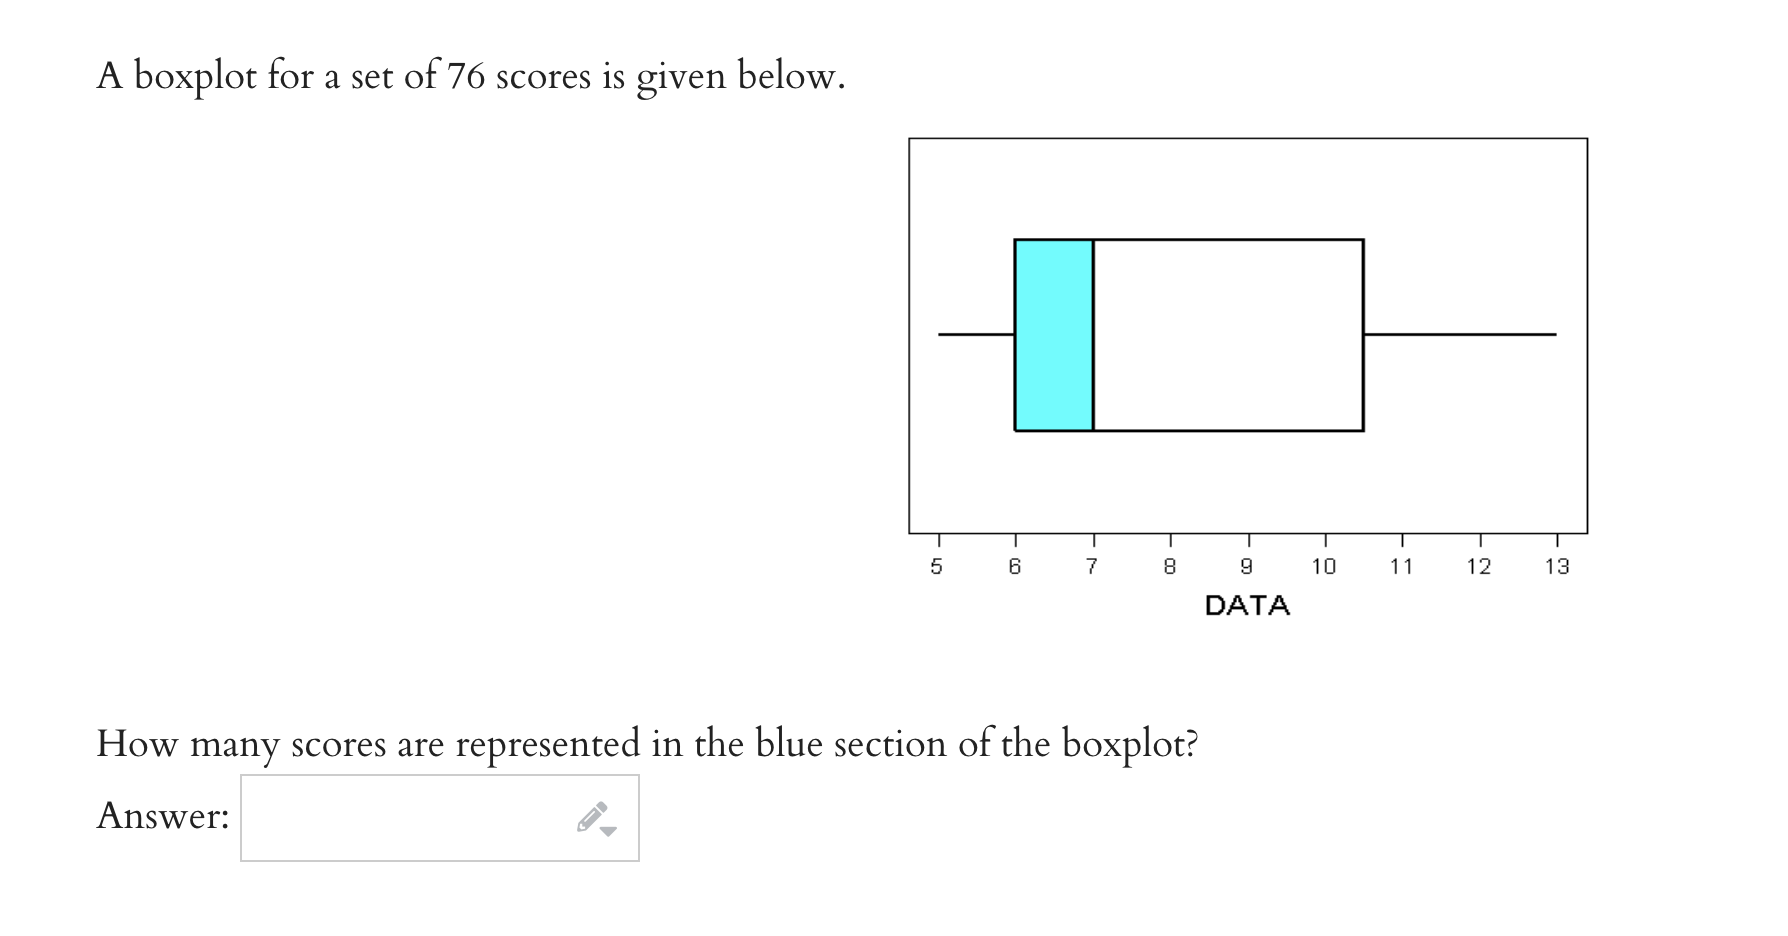Image resolution: width=1788 pixels, height=936 pixels.
Task: Click the right whisker of the boxplot
Action: coord(1460,335)
